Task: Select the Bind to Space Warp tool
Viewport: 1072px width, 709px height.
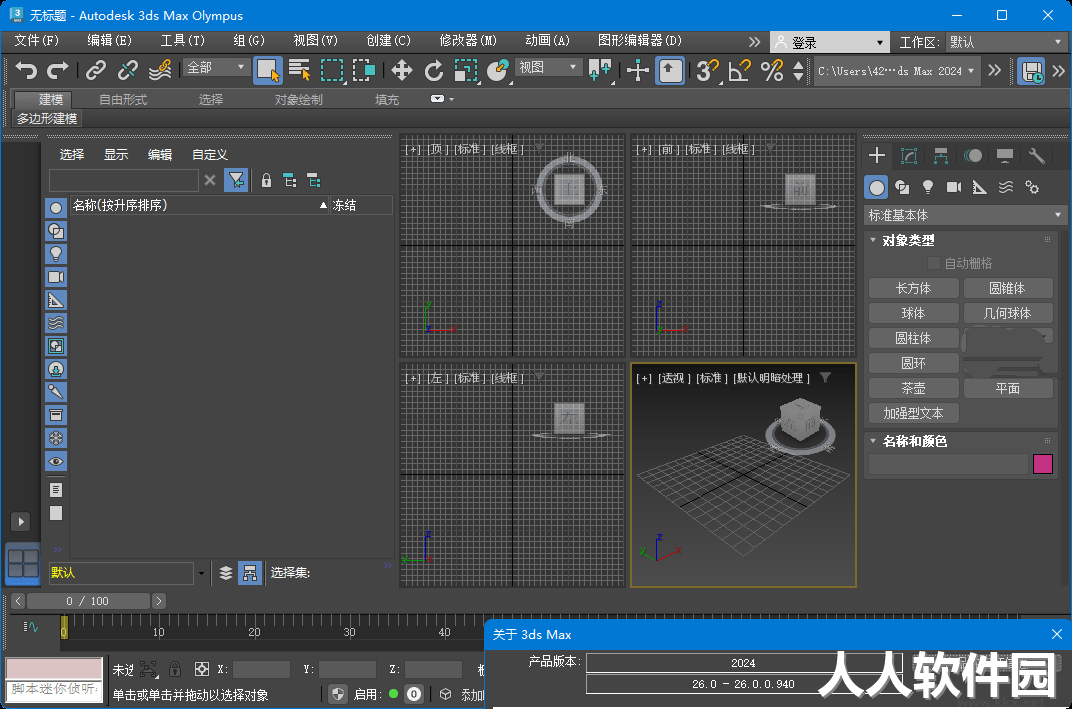Action: pyautogui.click(x=160, y=70)
